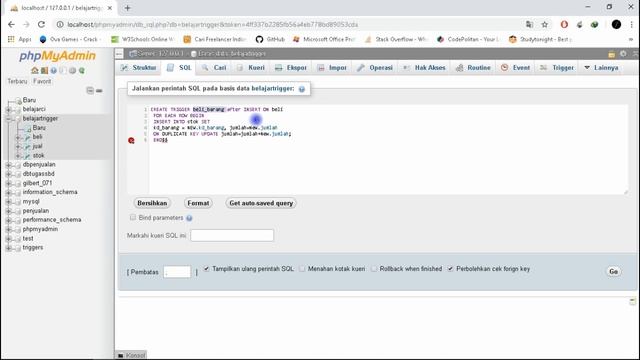This screenshot has width=640, height=360.
Task: Click Get auto-saved query button
Action: coord(261,203)
